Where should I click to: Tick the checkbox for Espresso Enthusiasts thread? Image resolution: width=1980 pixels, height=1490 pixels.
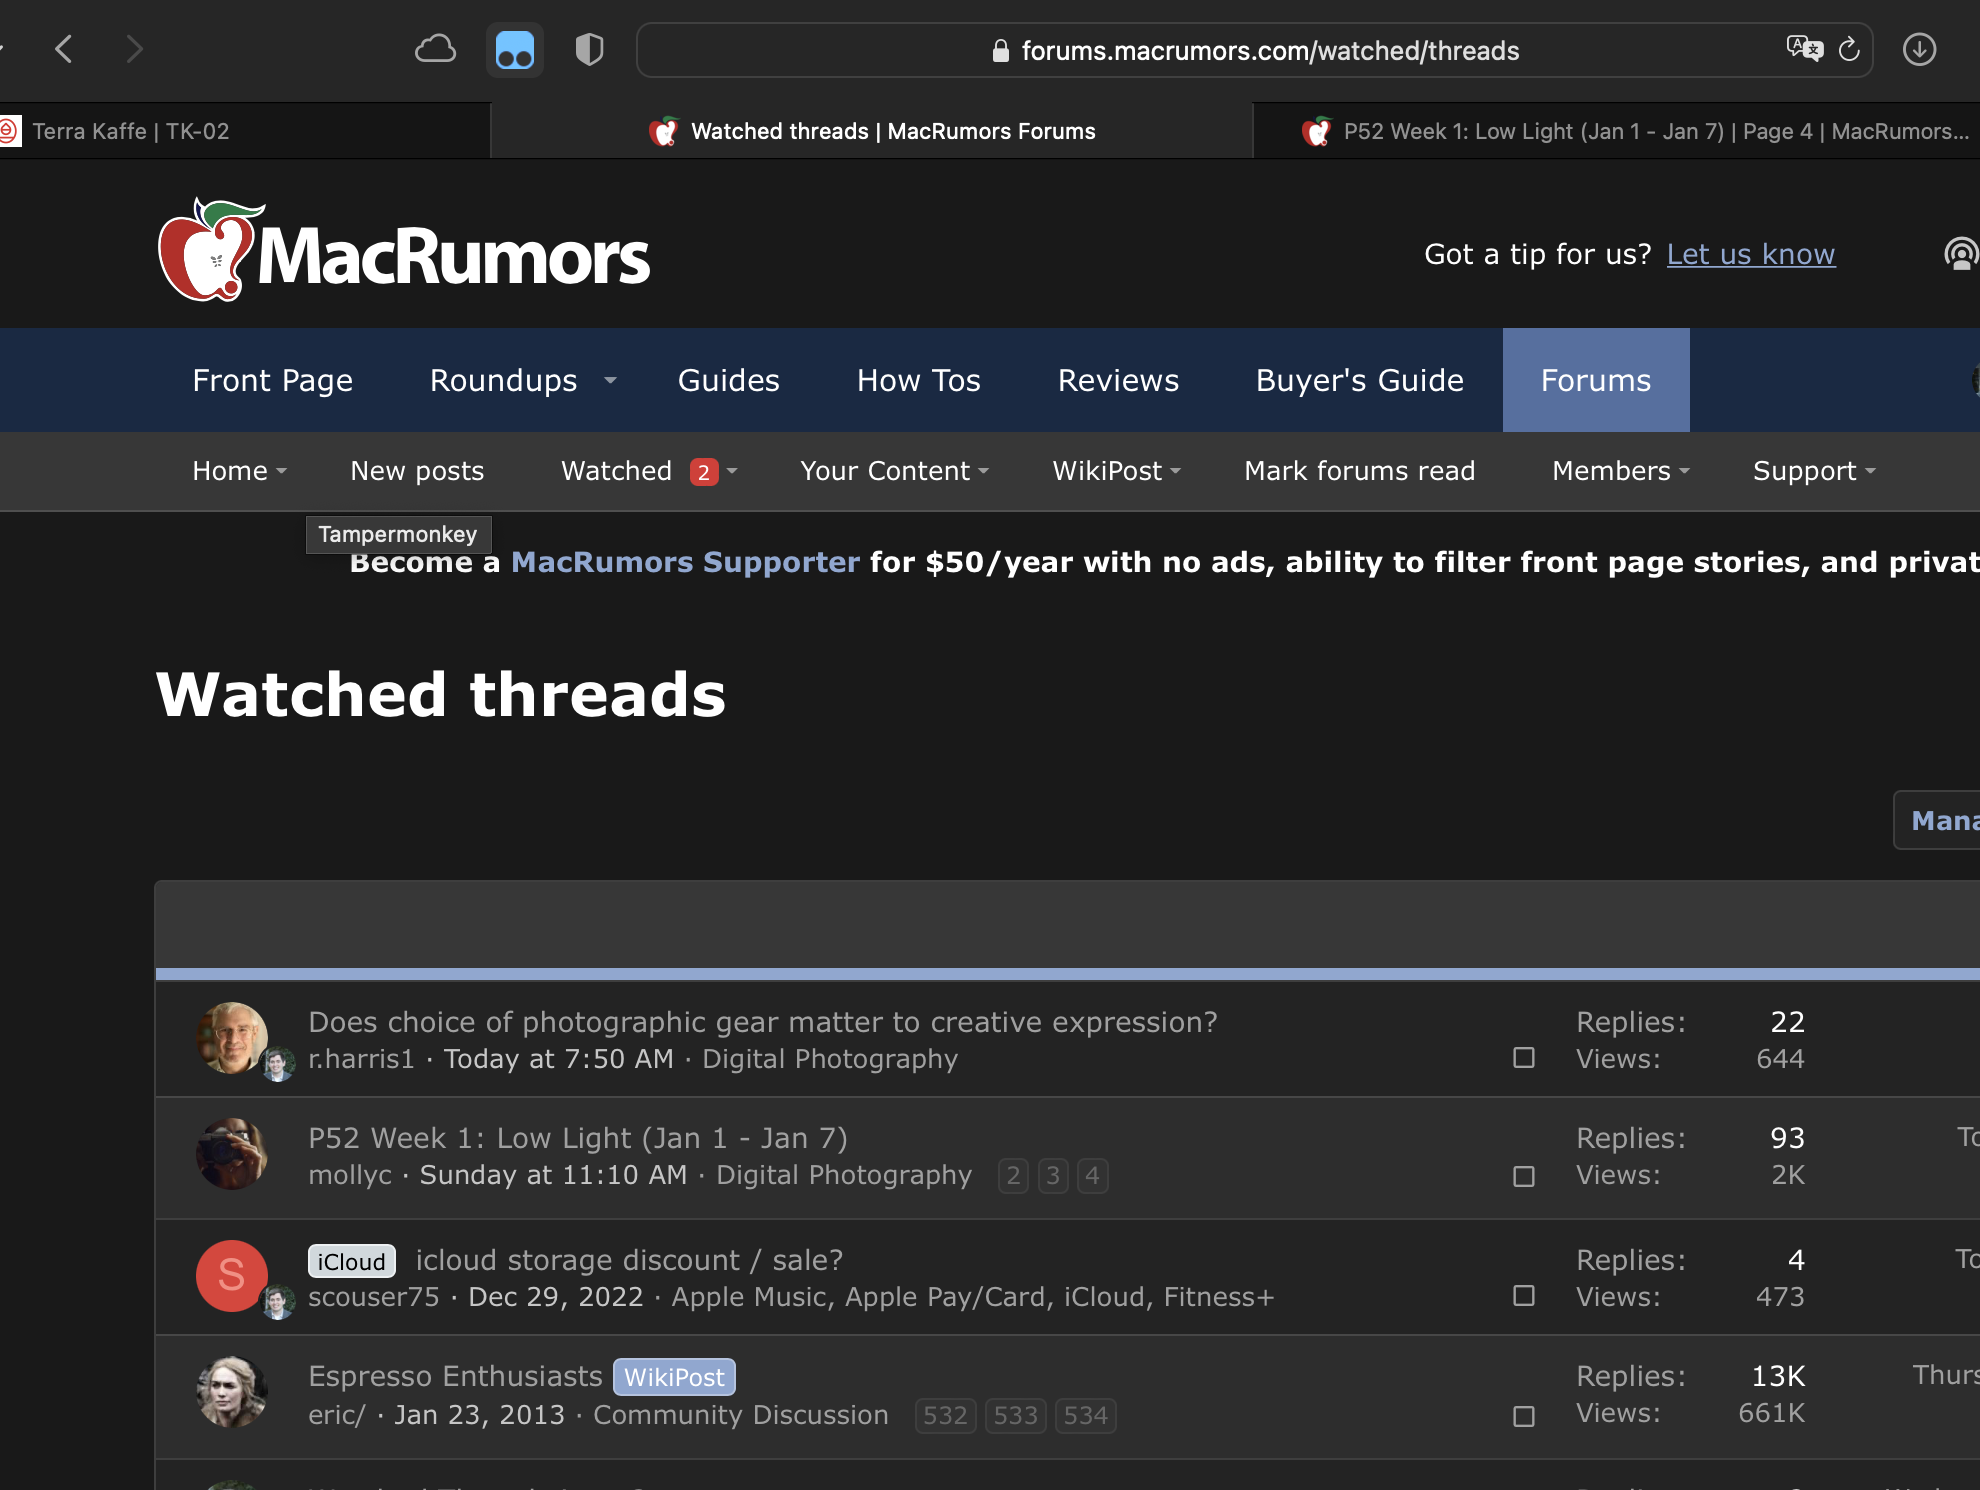[1524, 1416]
